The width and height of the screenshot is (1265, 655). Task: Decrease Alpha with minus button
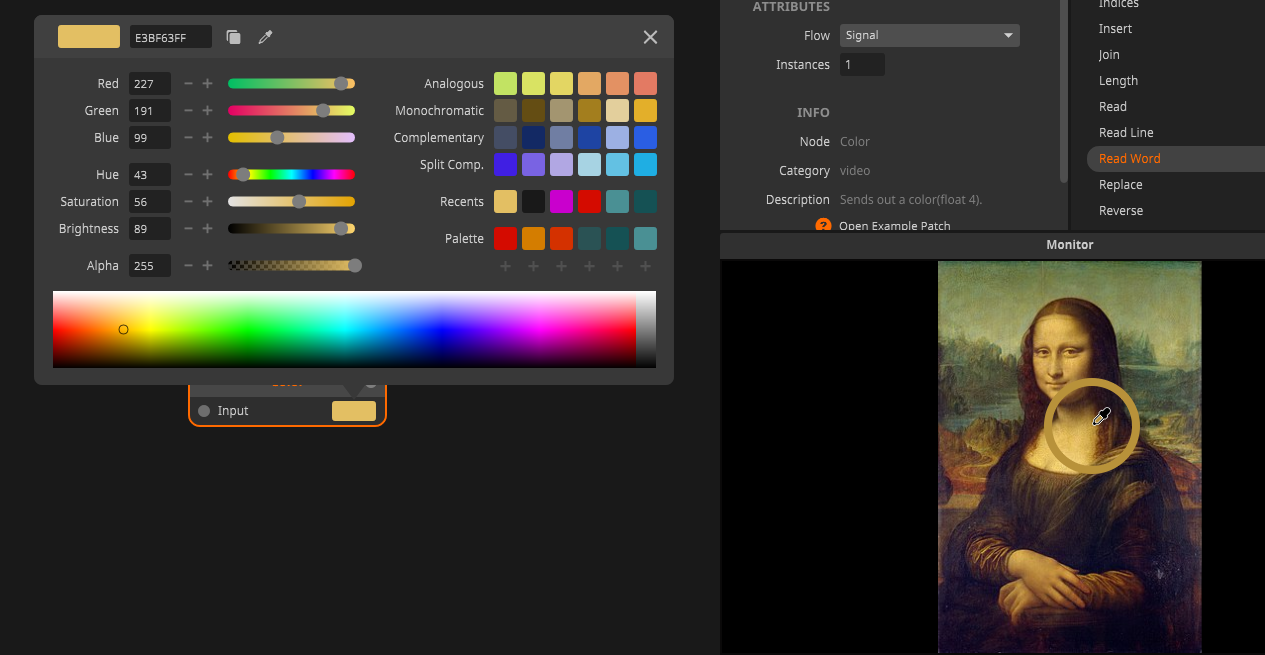point(188,266)
